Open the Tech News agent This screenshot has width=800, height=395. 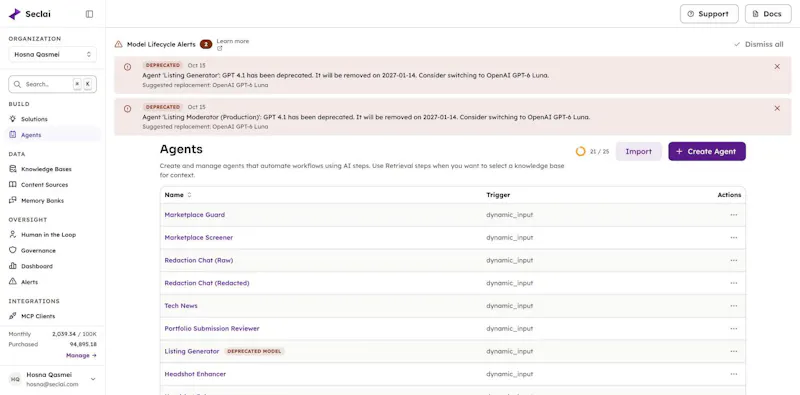(x=181, y=306)
